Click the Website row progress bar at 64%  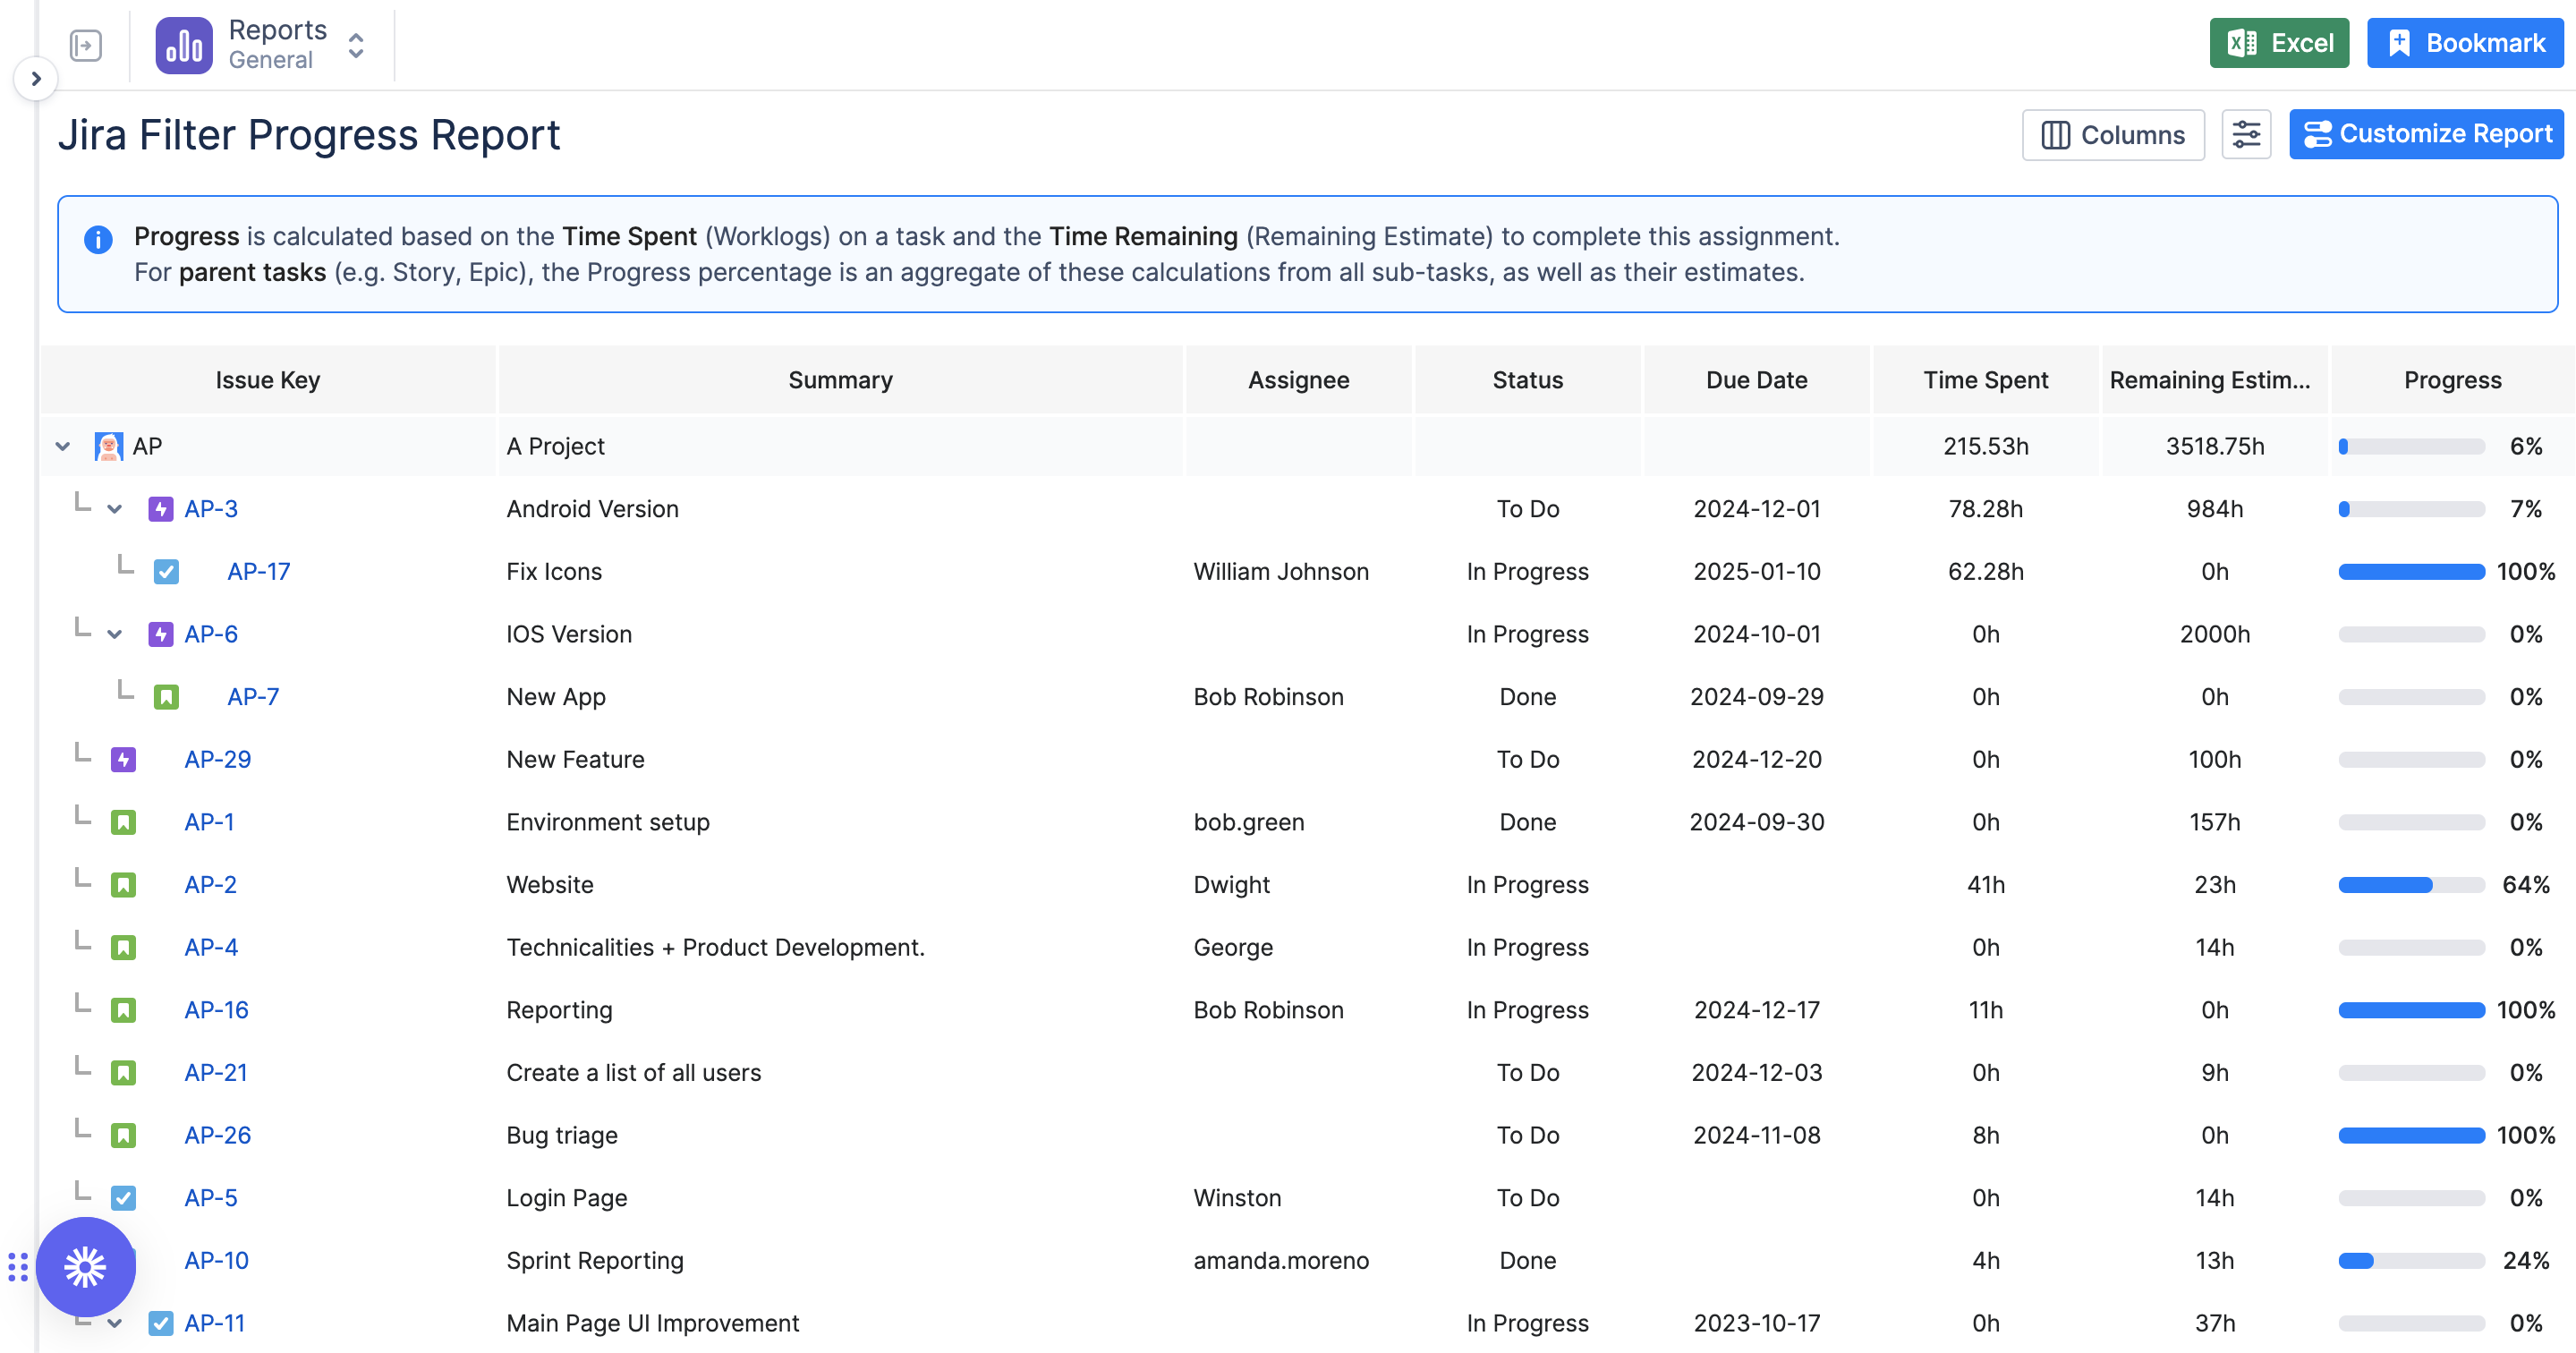2411,885
